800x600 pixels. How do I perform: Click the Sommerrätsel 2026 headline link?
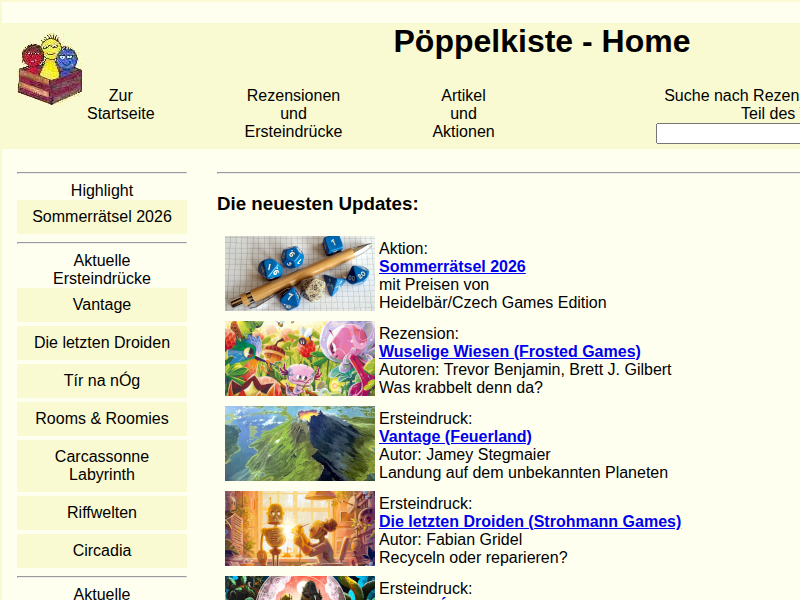(x=452, y=266)
